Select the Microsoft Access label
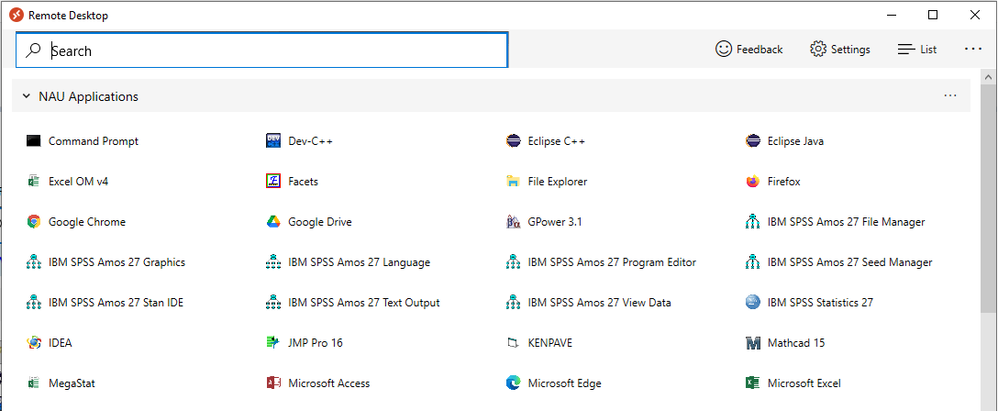Screen dimensions: 998x411 [329, 383]
